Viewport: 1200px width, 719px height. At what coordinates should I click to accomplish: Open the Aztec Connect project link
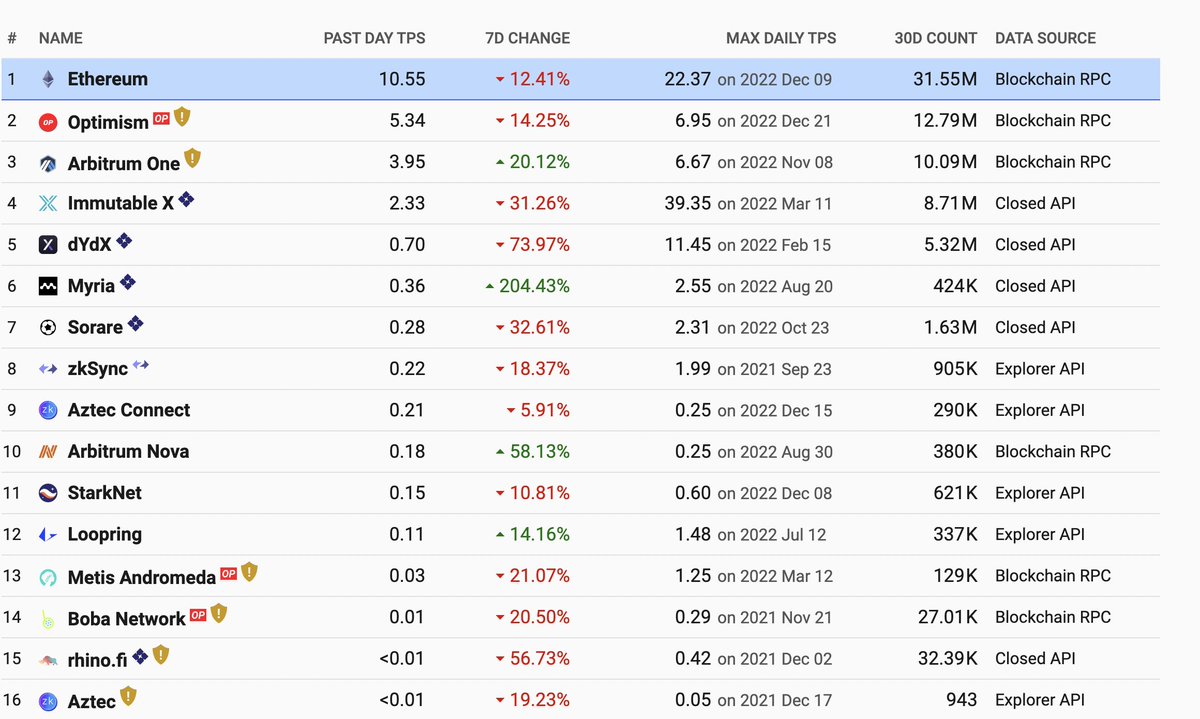coord(128,410)
